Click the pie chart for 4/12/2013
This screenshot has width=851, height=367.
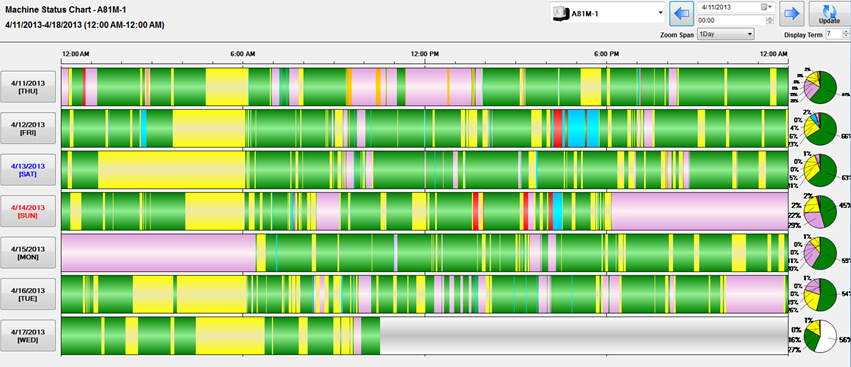pyautogui.click(x=820, y=128)
